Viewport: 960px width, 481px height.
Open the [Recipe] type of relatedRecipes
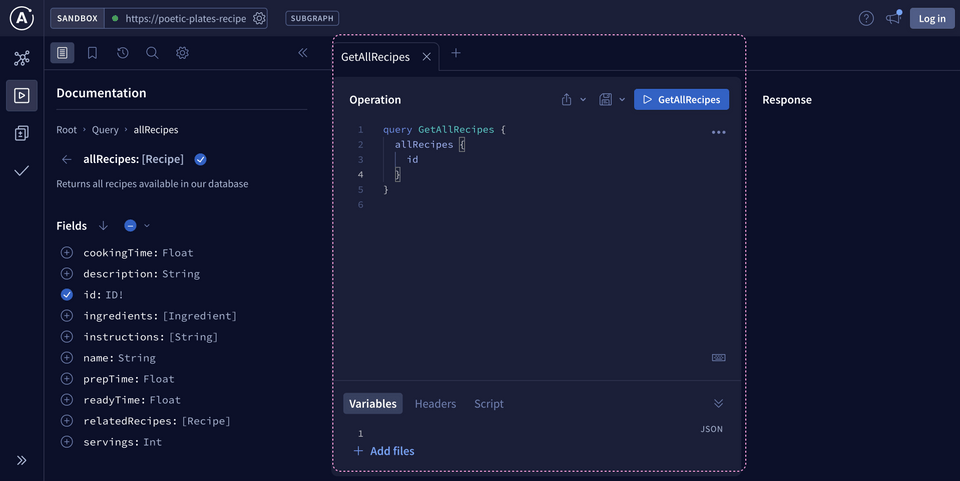click(x=206, y=421)
